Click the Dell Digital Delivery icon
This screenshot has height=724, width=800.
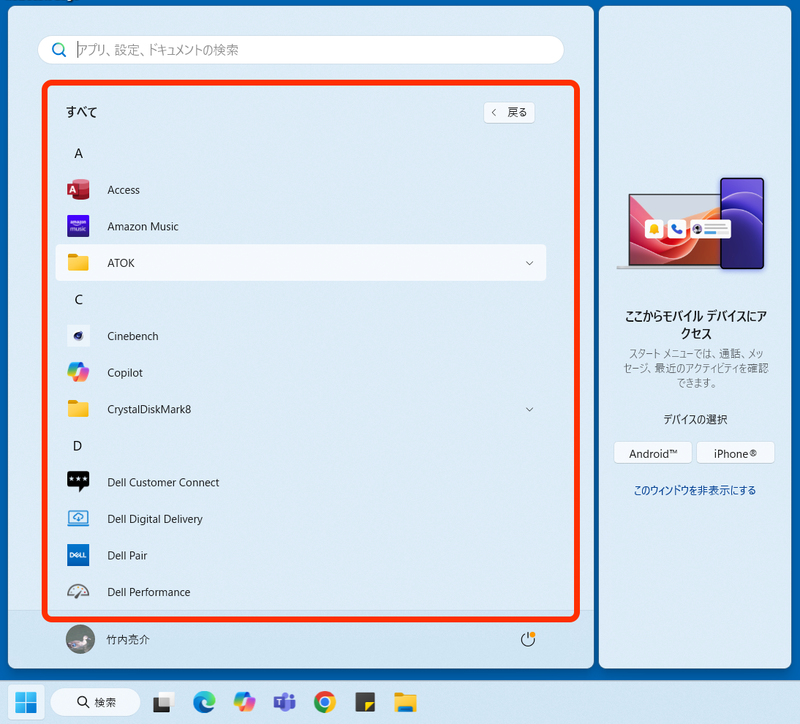point(78,518)
